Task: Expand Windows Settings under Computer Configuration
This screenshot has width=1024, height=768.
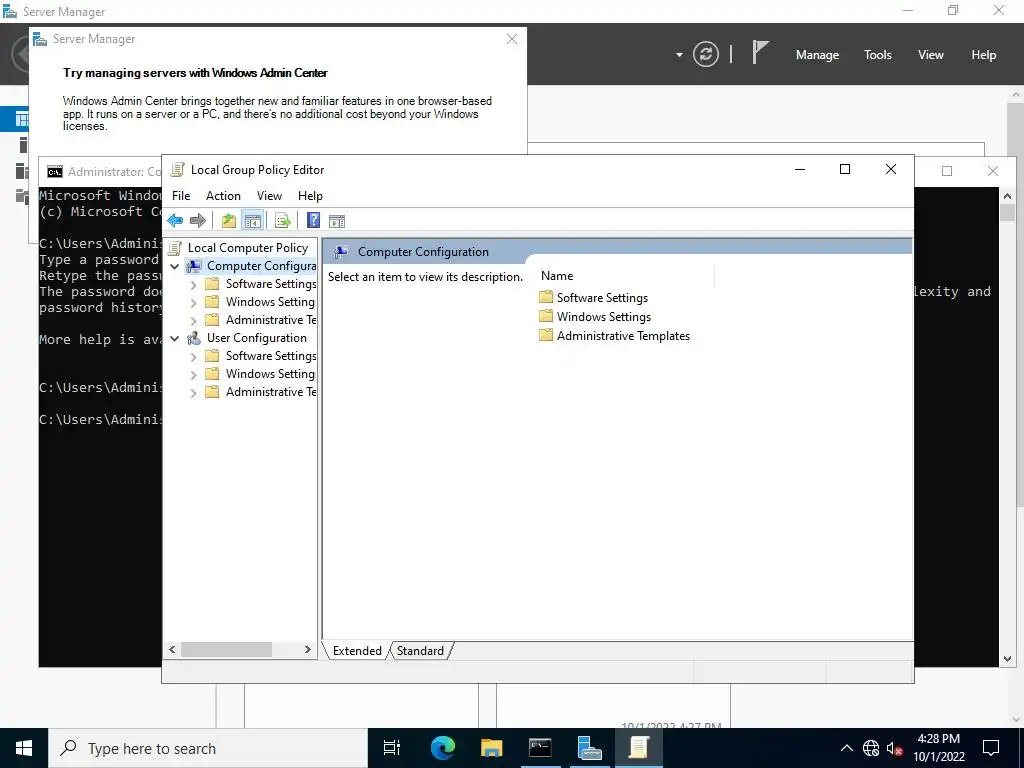Action: [x=193, y=303]
